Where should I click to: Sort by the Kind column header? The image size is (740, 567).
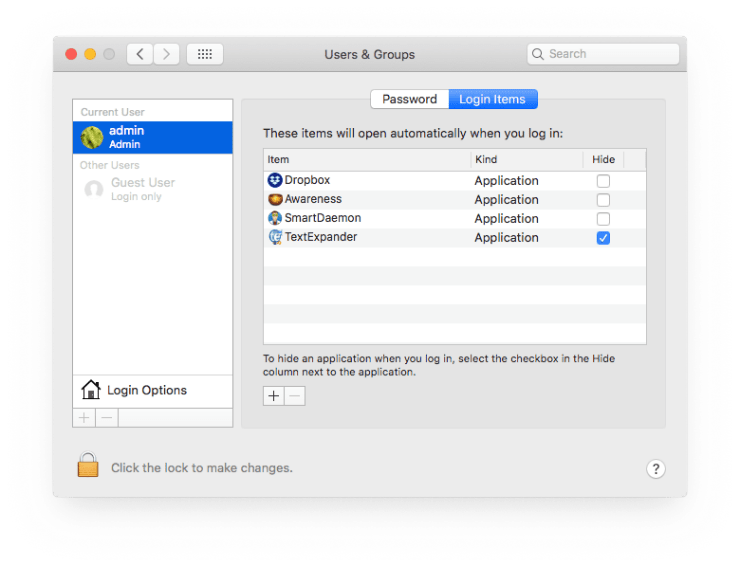(527, 160)
